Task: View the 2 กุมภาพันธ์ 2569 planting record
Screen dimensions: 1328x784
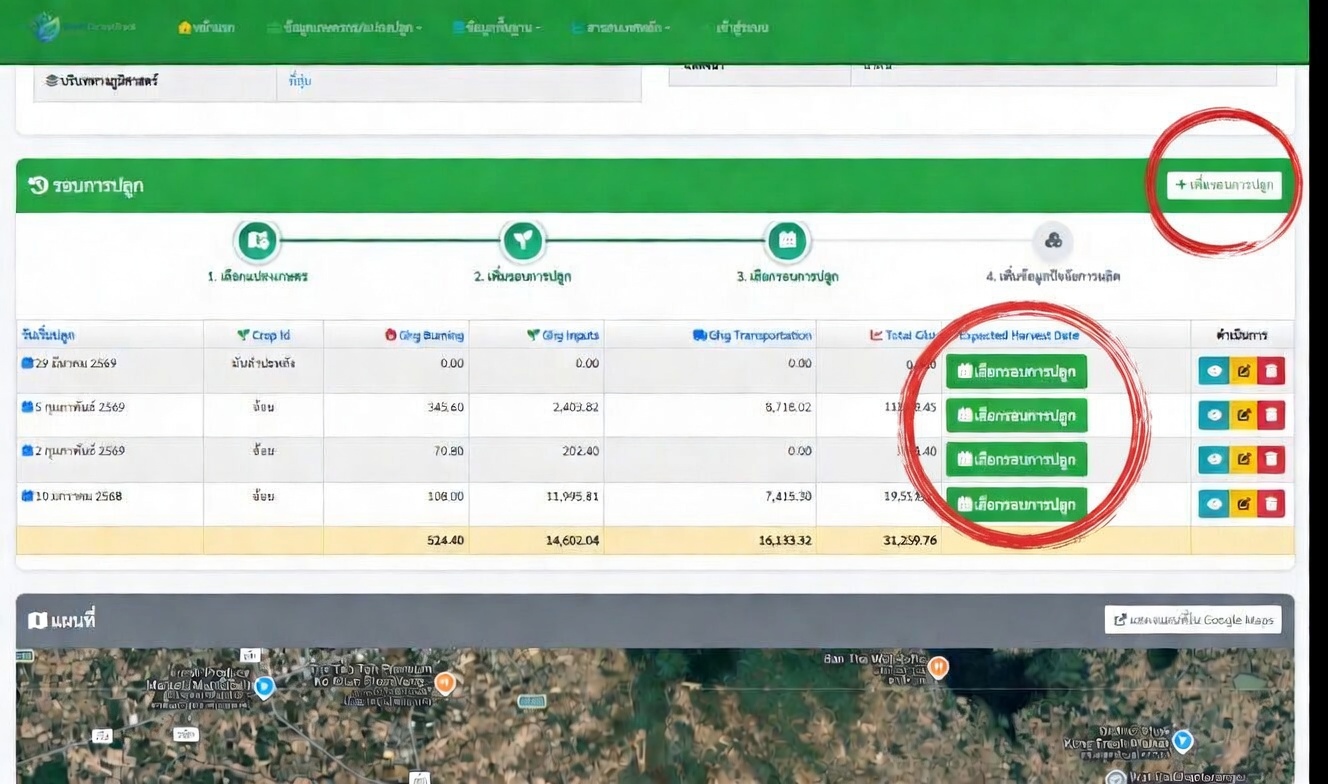Action: pos(1214,459)
